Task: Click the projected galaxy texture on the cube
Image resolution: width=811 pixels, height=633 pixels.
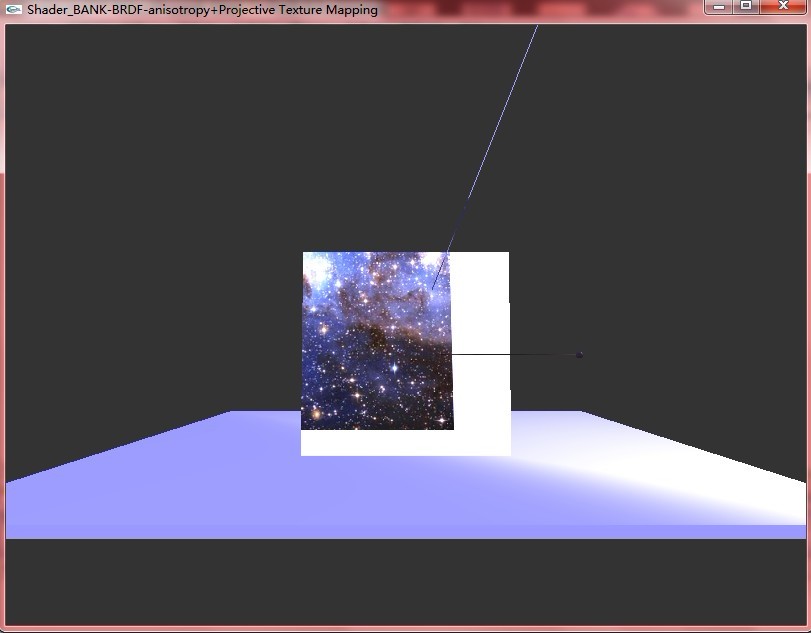Action: click(x=377, y=340)
